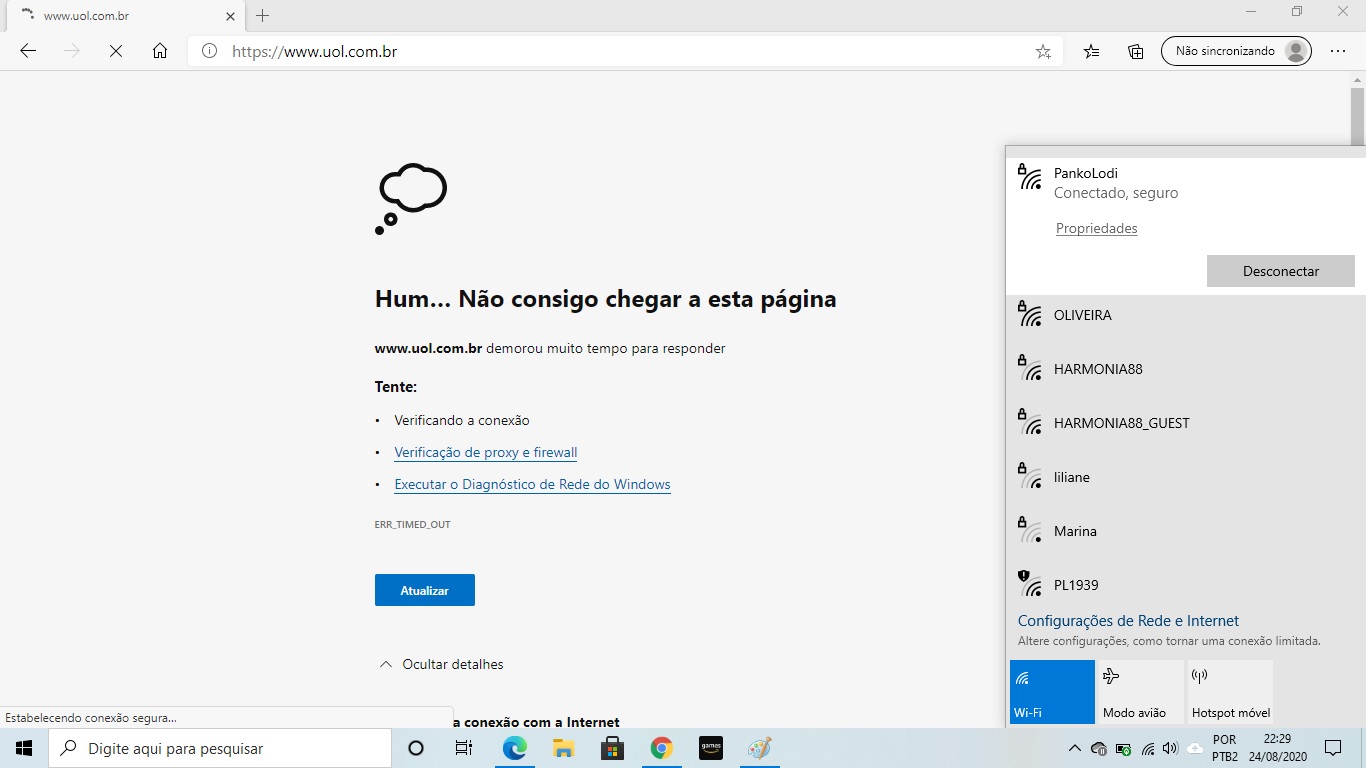
Task: Switch to Microsoft Edge on taskbar
Action: (x=514, y=748)
